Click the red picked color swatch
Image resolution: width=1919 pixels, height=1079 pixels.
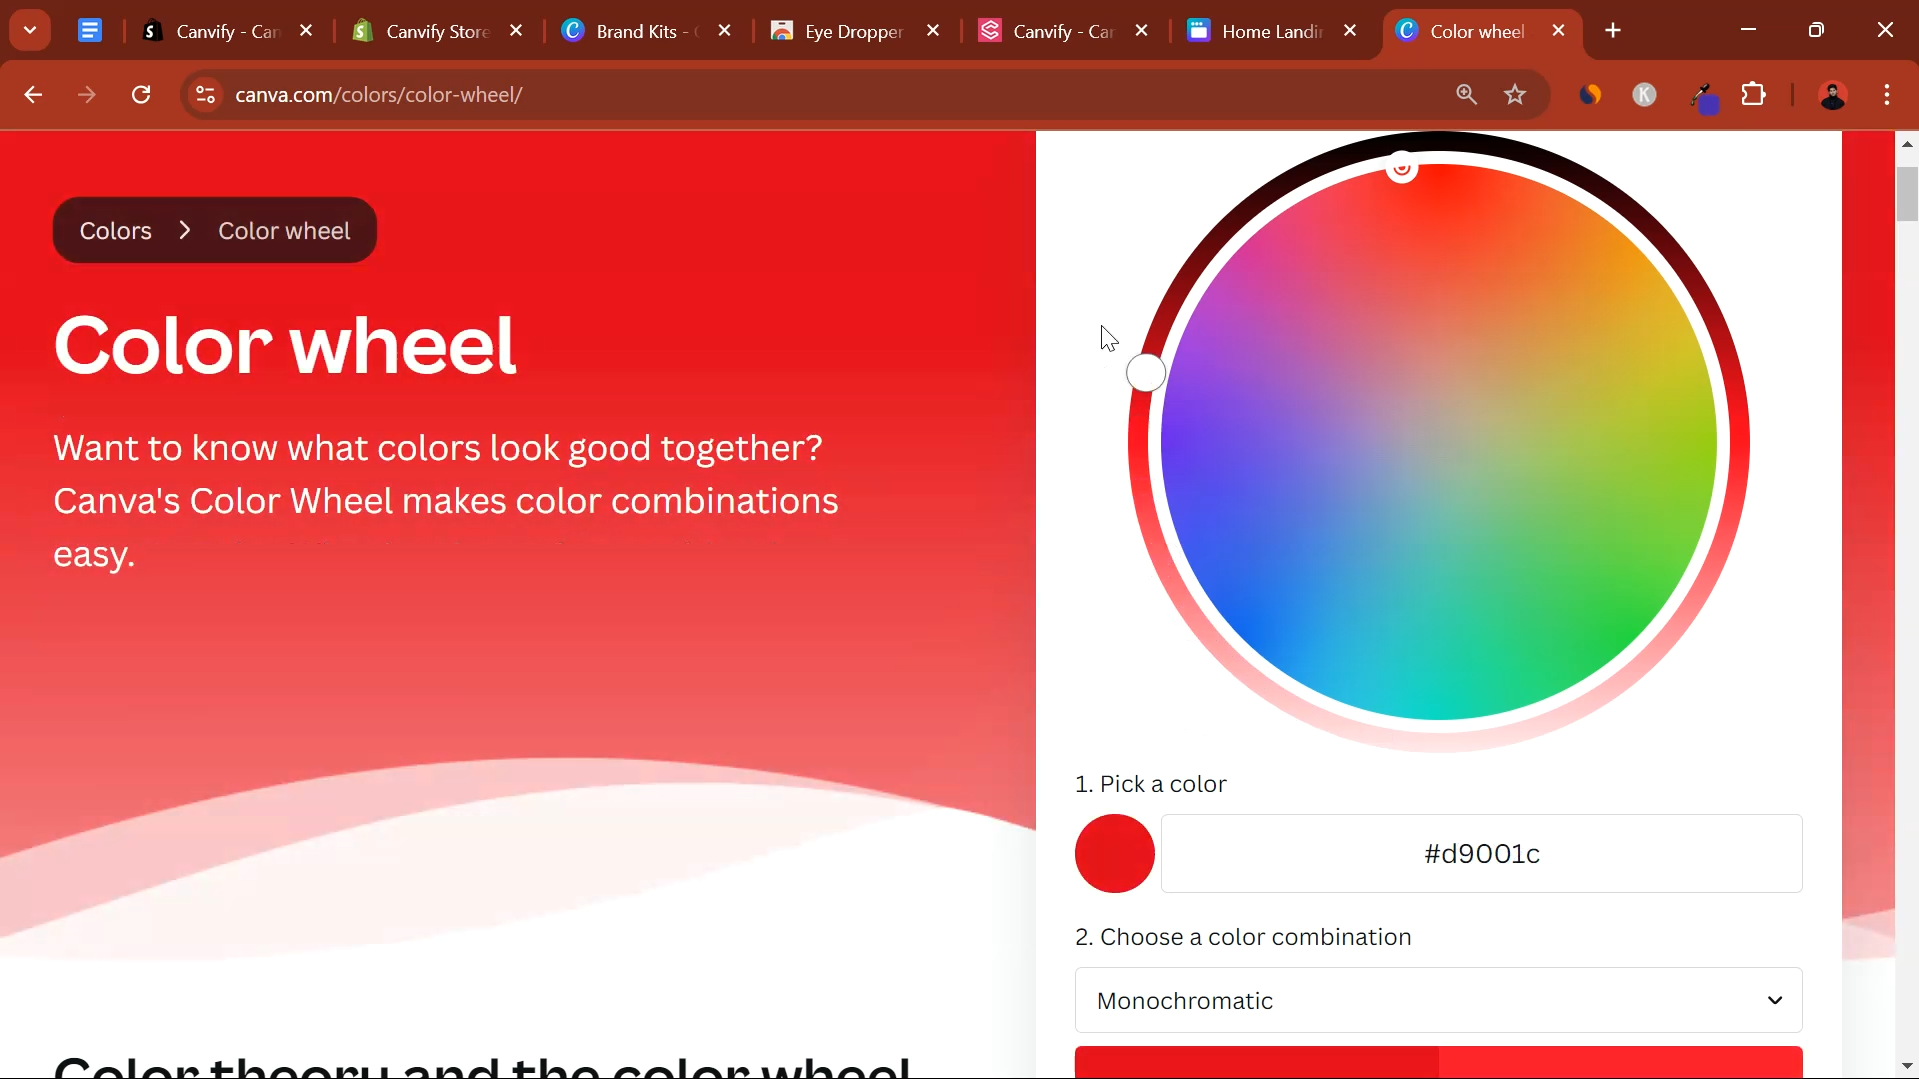(x=1115, y=853)
